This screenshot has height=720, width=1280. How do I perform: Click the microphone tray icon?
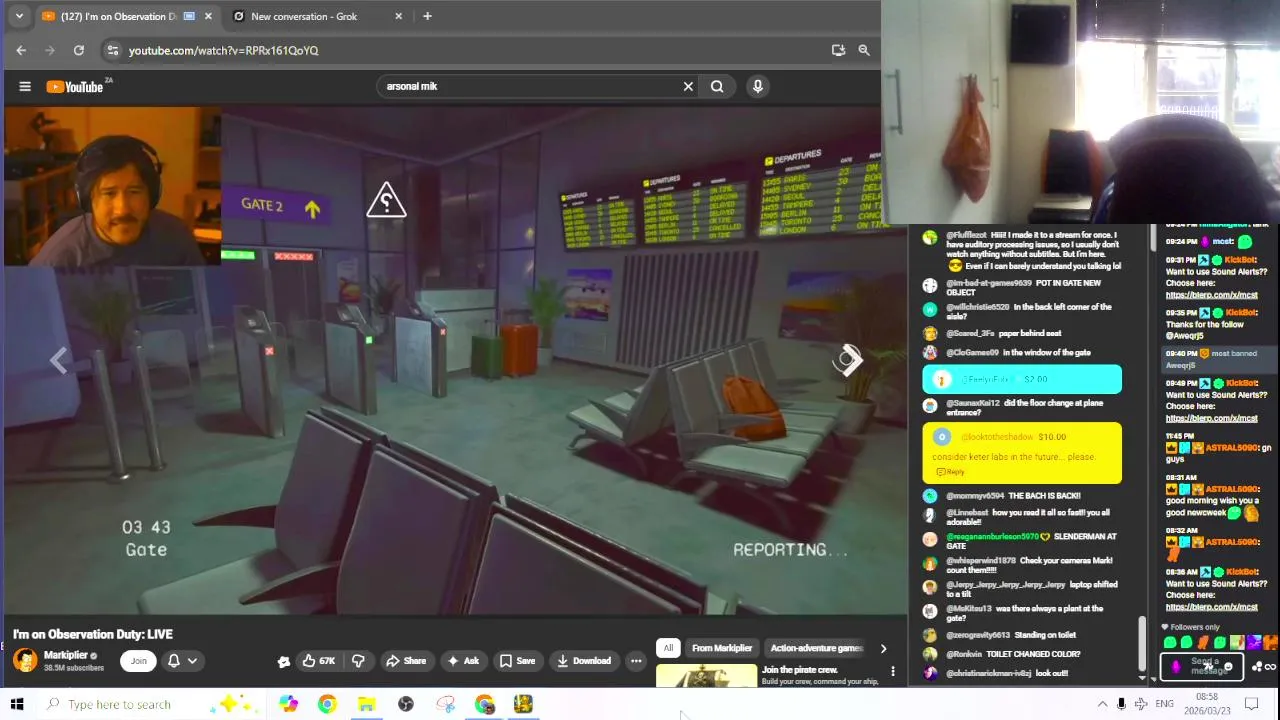(x=1121, y=704)
